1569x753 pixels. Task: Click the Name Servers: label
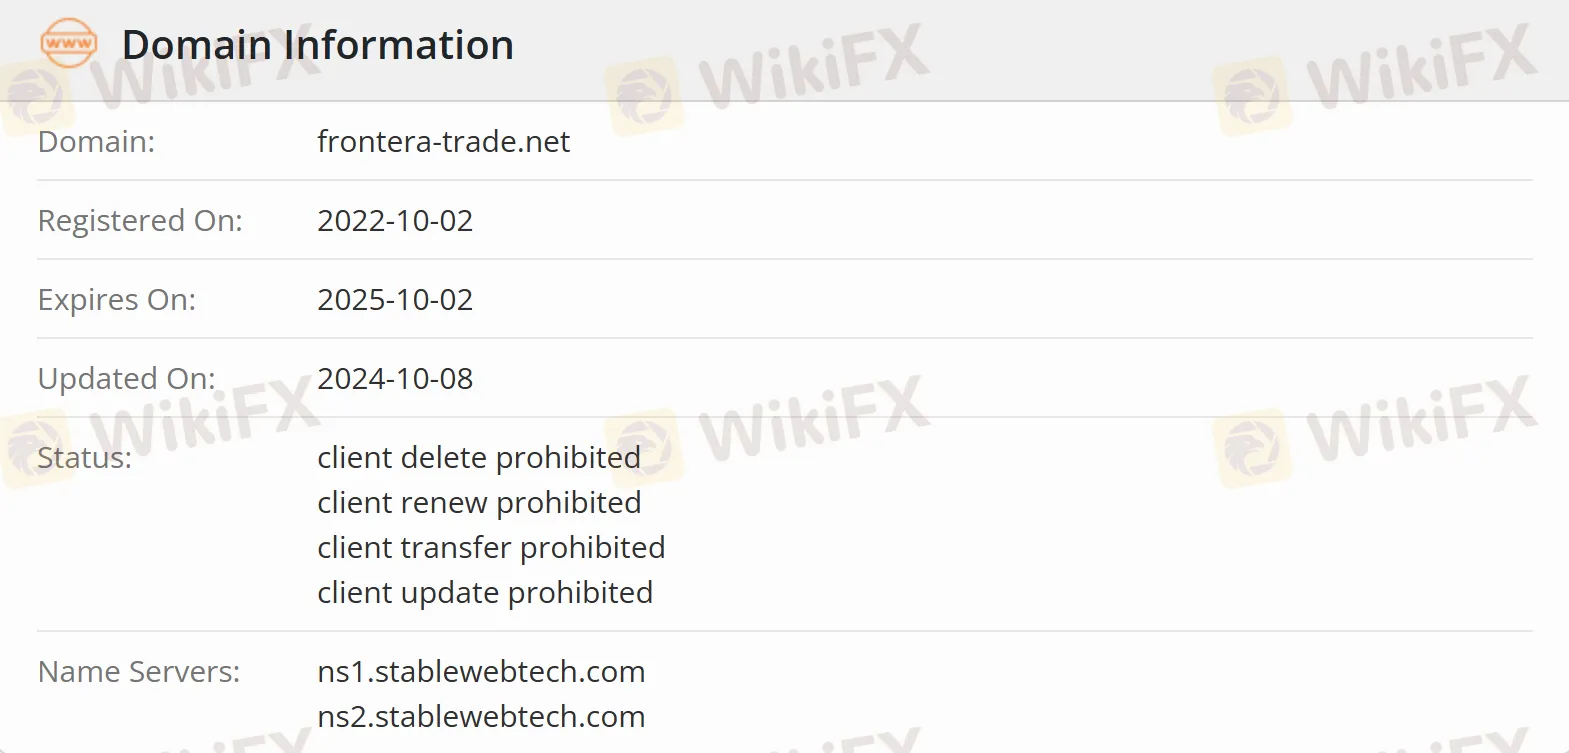point(139,672)
